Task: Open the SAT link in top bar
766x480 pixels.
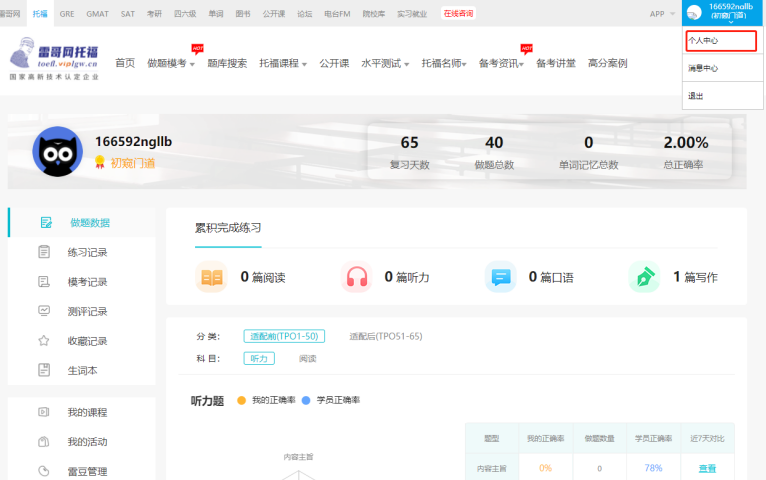Action: pos(128,14)
